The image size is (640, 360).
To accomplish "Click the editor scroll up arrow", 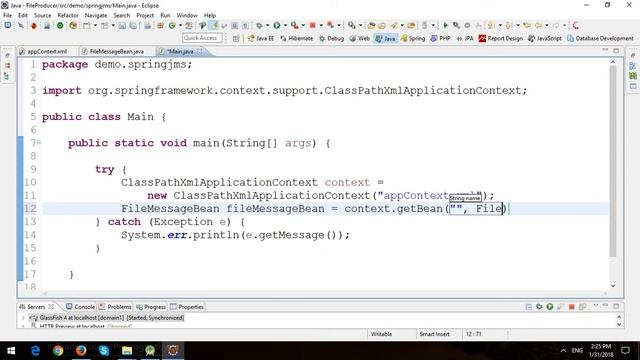I will [x=613, y=62].
